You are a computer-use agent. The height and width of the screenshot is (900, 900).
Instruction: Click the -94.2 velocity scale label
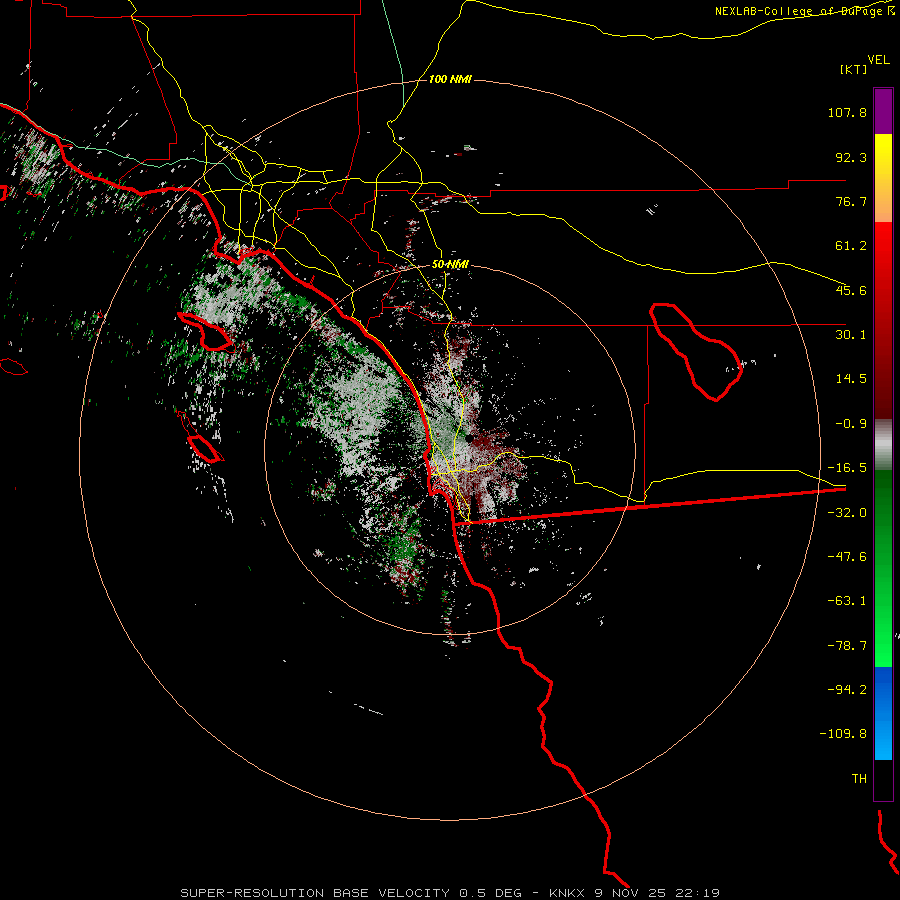[x=847, y=690]
